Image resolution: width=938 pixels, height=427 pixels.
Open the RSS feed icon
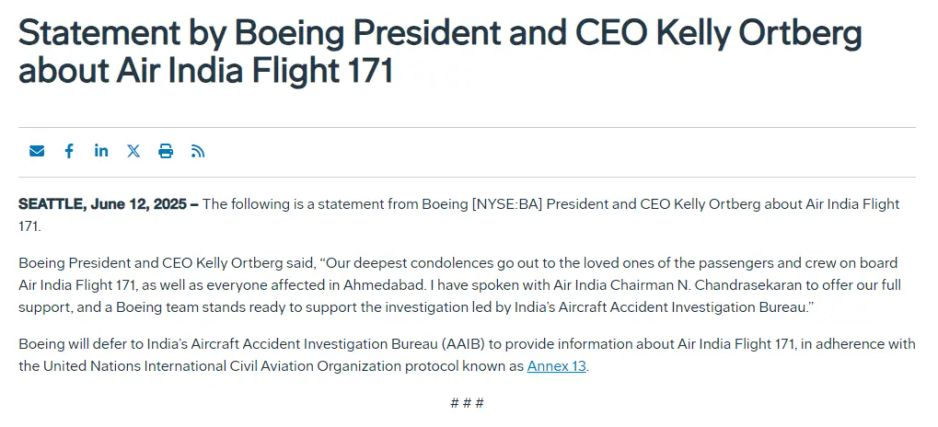coord(198,151)
